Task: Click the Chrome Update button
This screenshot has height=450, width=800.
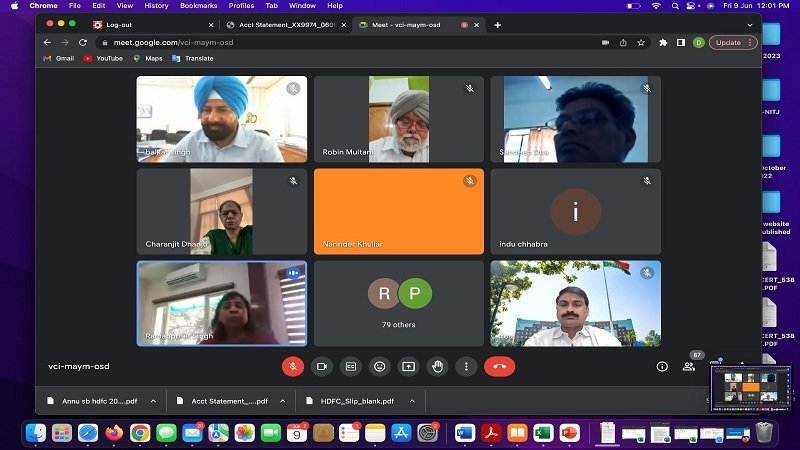Action: (728, 43)
